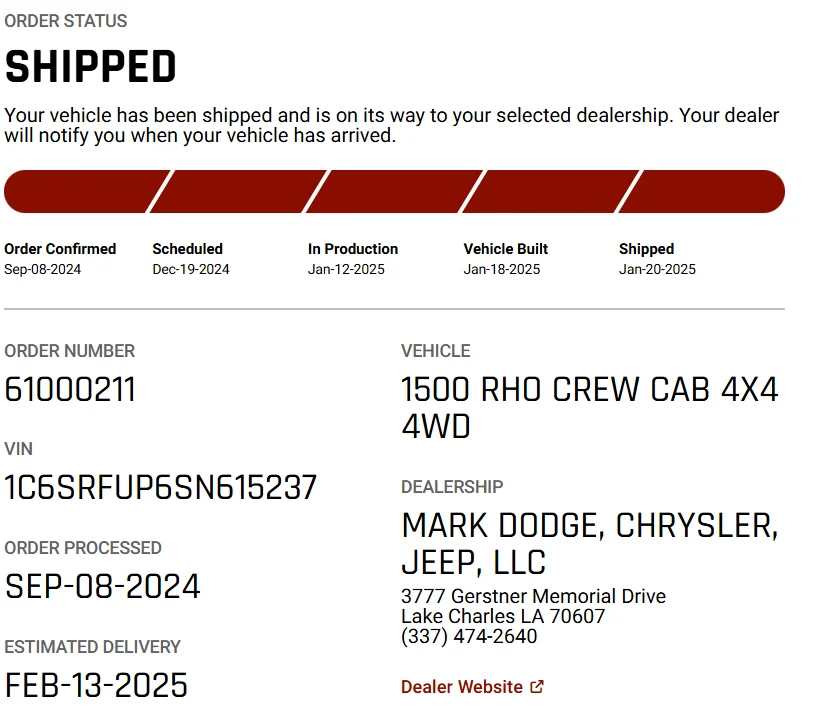Click the order number 61000211

tap(70, 390)
